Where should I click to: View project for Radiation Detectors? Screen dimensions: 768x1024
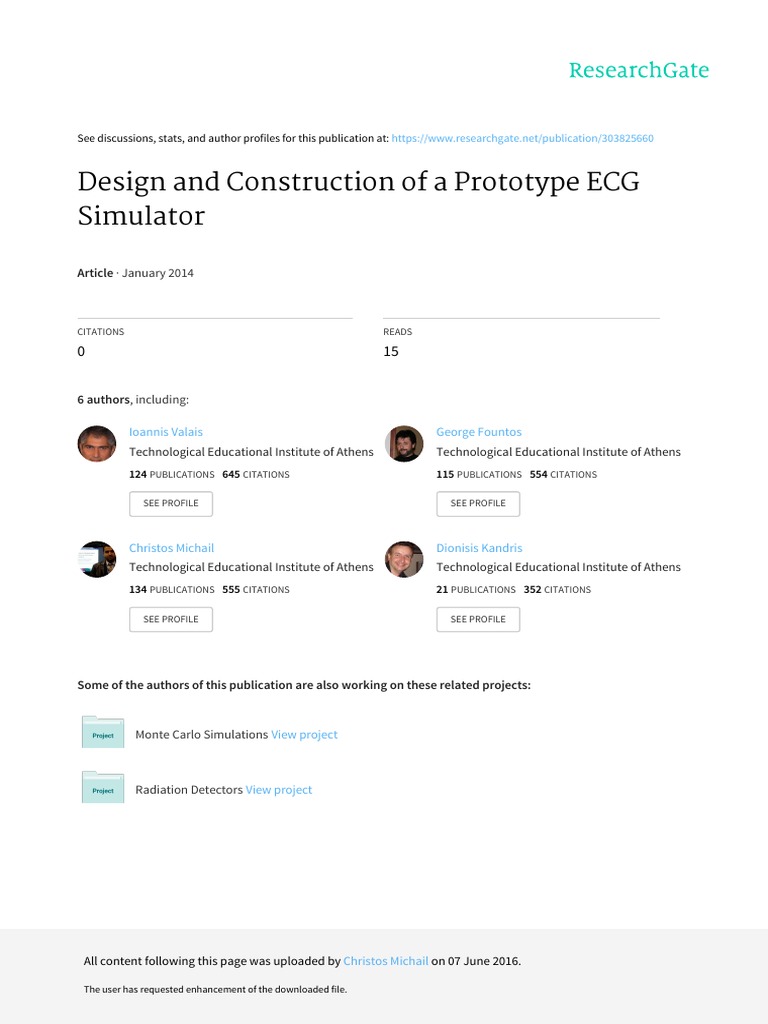point(279,790)
